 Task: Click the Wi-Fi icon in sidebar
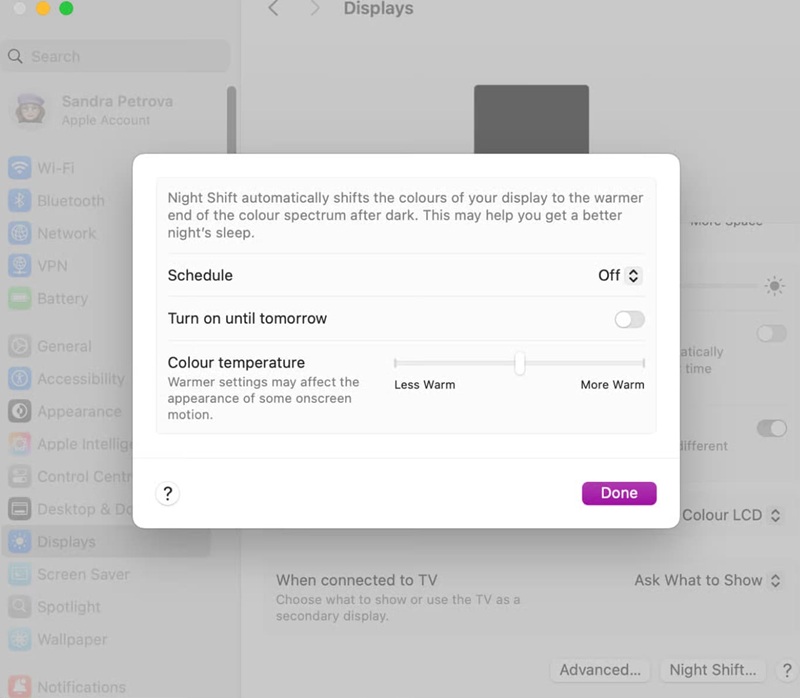[19, 168]
